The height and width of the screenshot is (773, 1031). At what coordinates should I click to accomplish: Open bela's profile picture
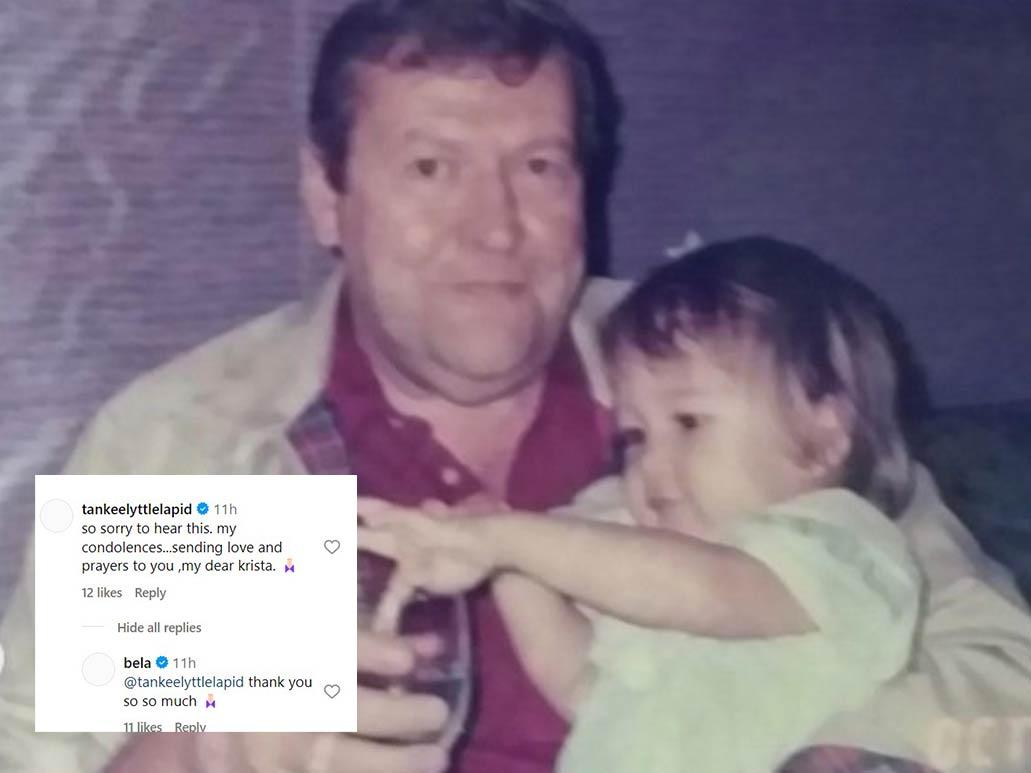click(x=99, y=669)
